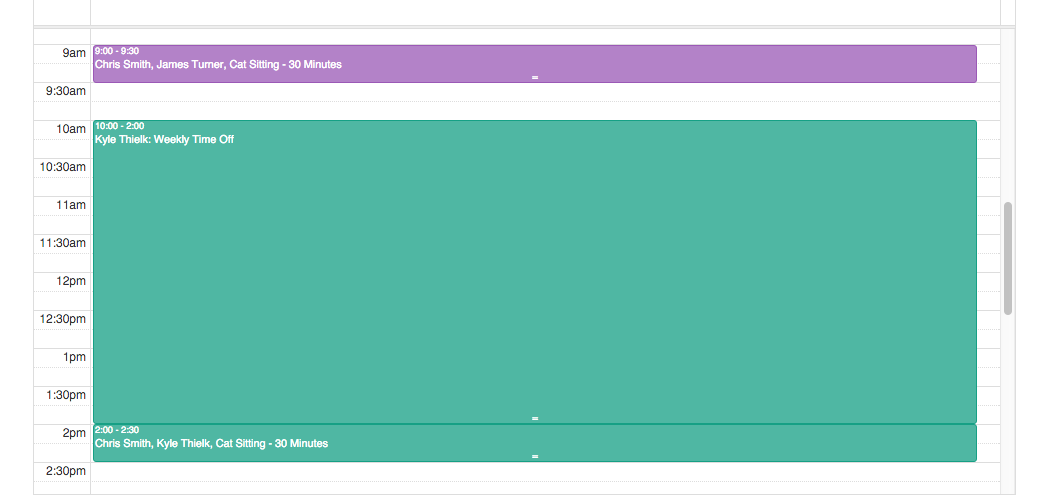Click the 2:30pm time label
Image resolution: width=1042 pixels, height=503 pixels.
(x=65, y=471)
